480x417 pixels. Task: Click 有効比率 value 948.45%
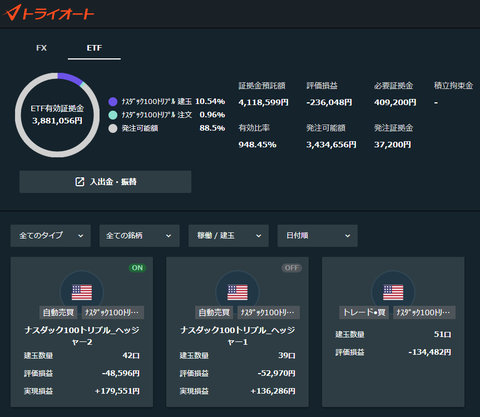(x=257, y=145)
